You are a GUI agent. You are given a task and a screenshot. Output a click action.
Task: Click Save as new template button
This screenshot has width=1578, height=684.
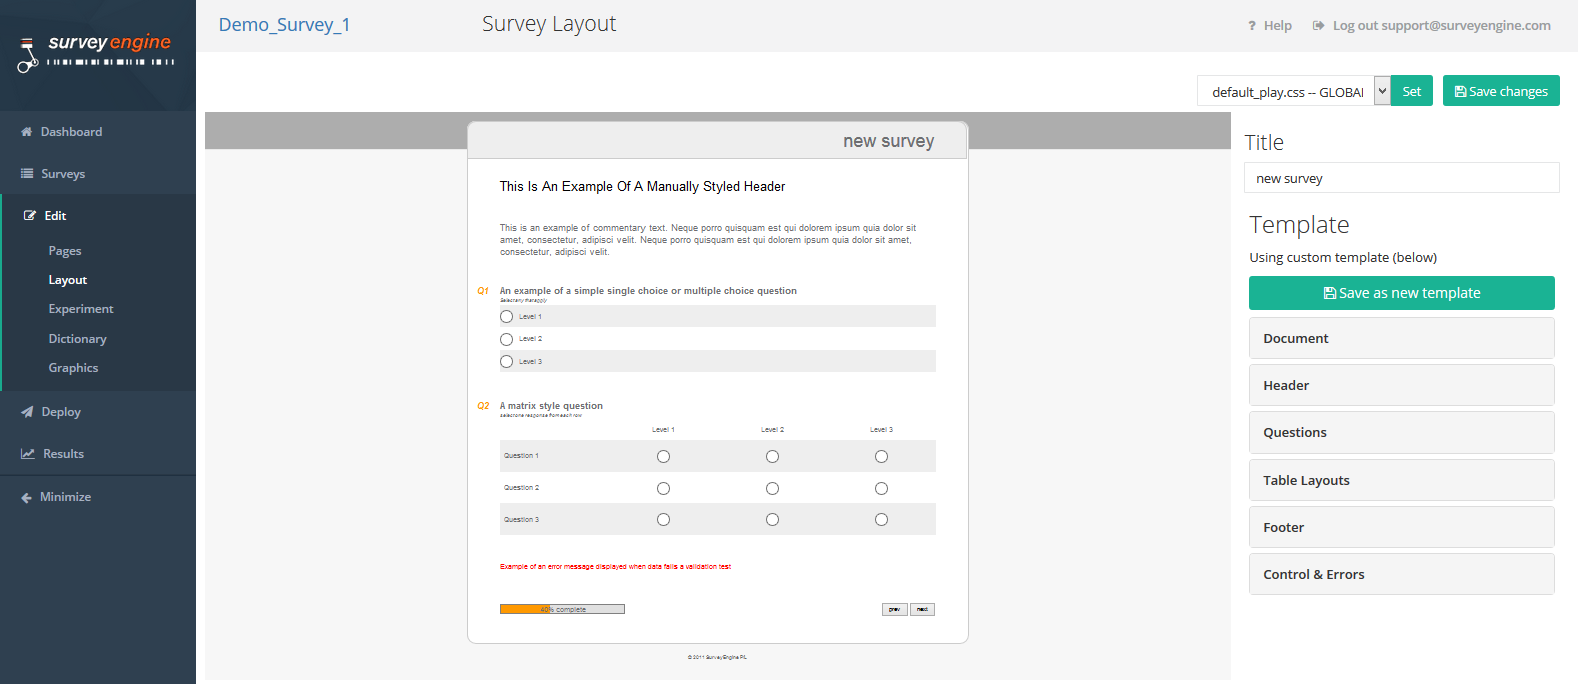pyautogui.click(x=1401, y=293)
